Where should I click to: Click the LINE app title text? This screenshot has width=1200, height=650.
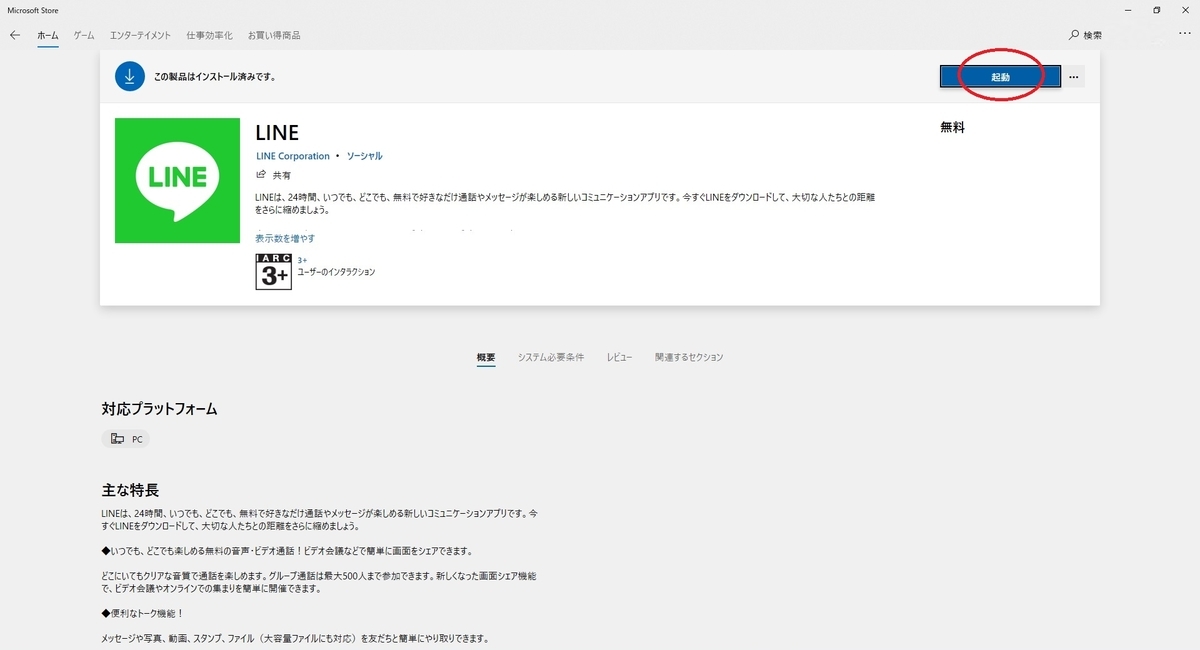(x=277, y=132)
